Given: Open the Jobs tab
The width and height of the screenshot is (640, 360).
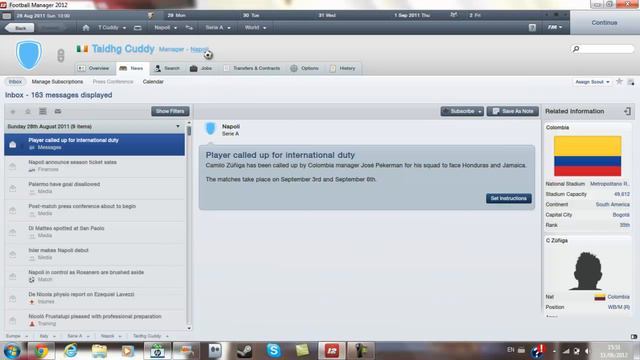Looking at the screenshot, I should pyautogui.click(x=201, y=68).
